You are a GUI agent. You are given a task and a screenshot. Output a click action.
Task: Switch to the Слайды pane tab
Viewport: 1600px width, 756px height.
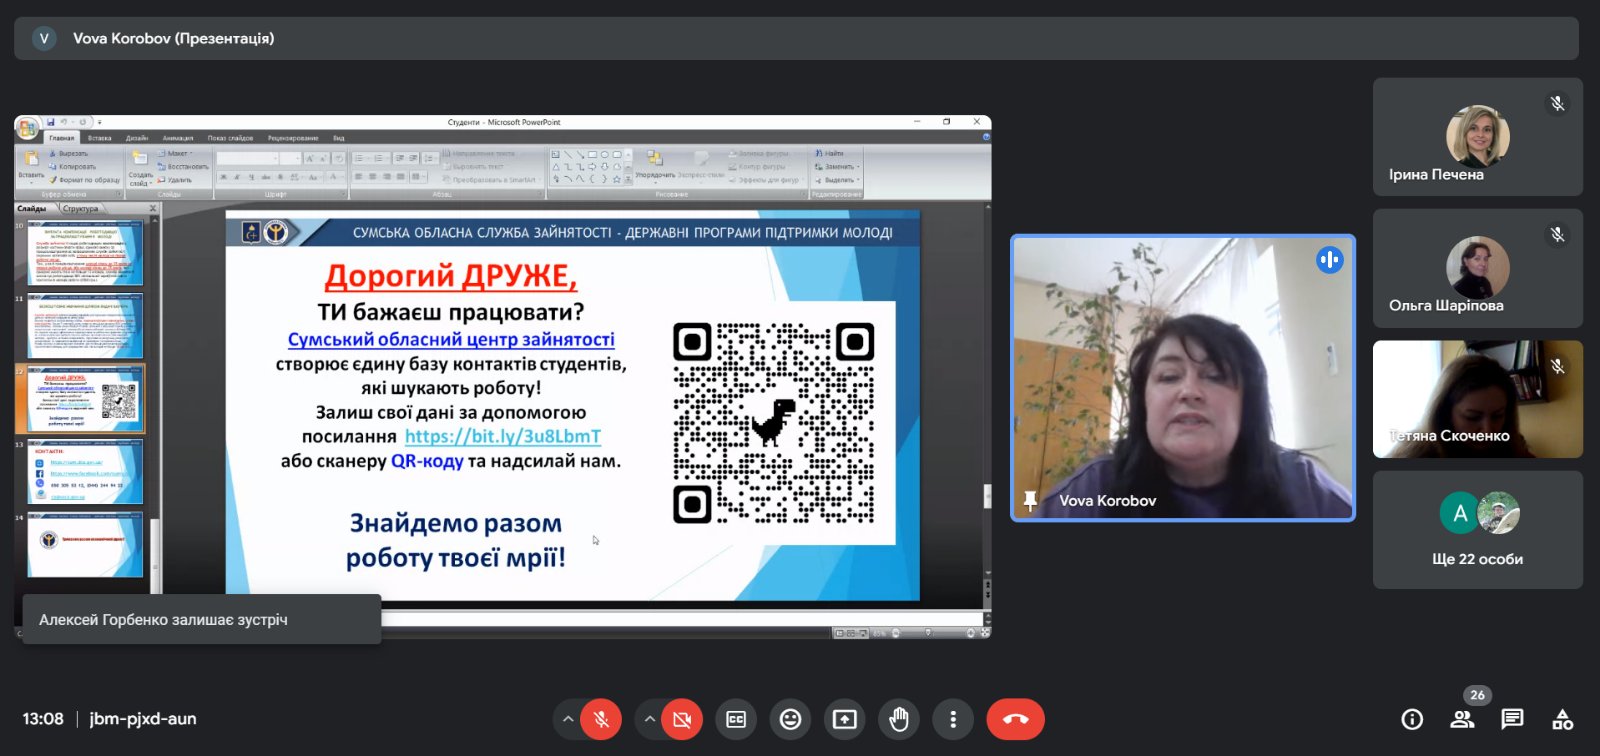point(32,209)
